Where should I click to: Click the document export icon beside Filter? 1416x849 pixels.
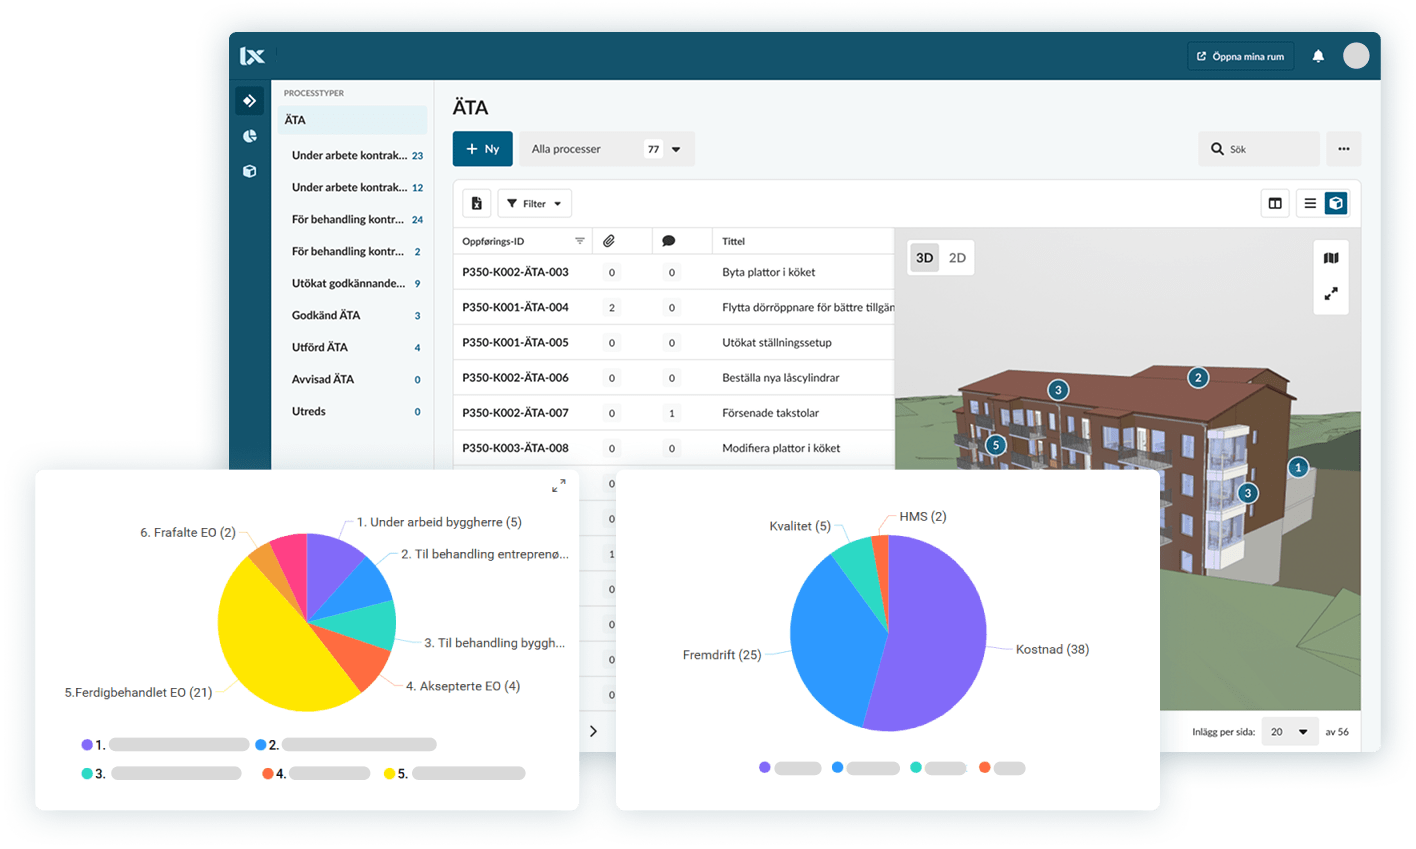477,203
